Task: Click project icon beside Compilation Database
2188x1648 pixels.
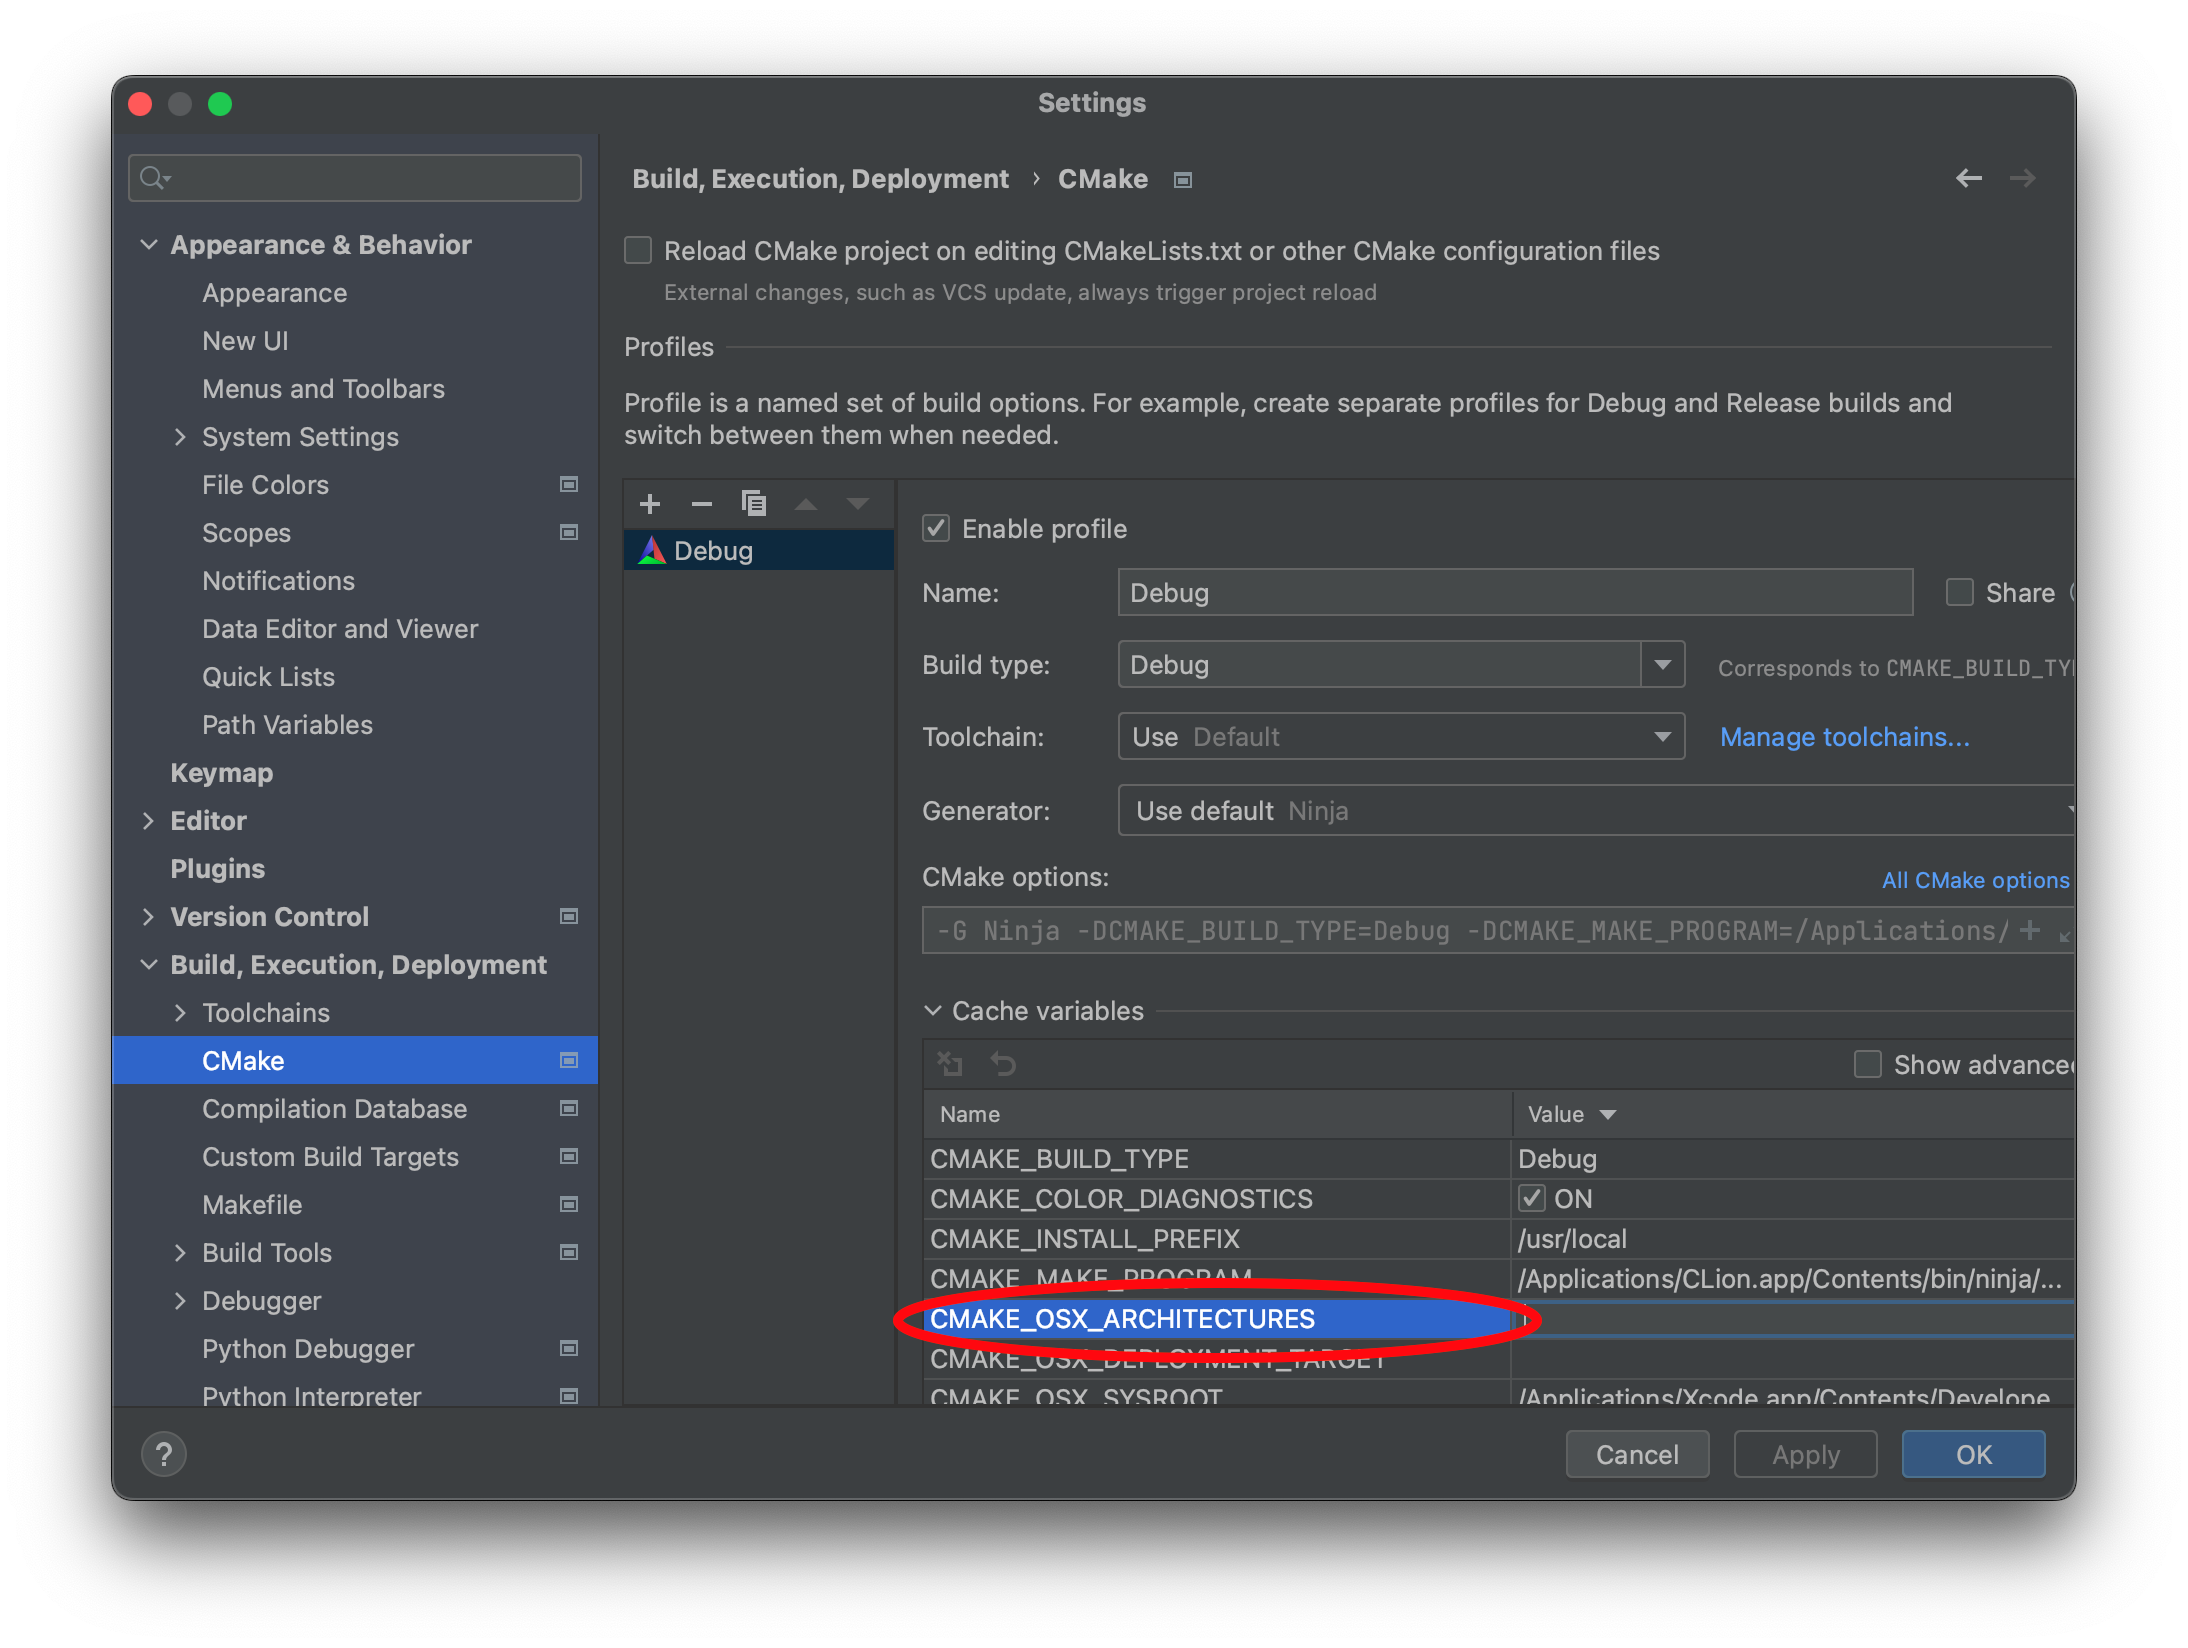Action: click(x=569, y=1109)
